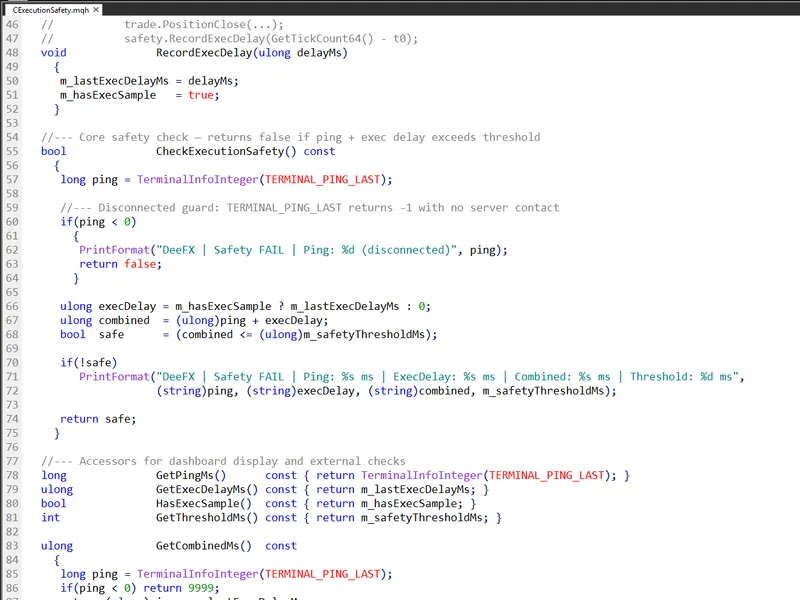Screen dimensions: 800x600
Task: Click the GetExecDelayMs() accessor
Action: (207, 489)
